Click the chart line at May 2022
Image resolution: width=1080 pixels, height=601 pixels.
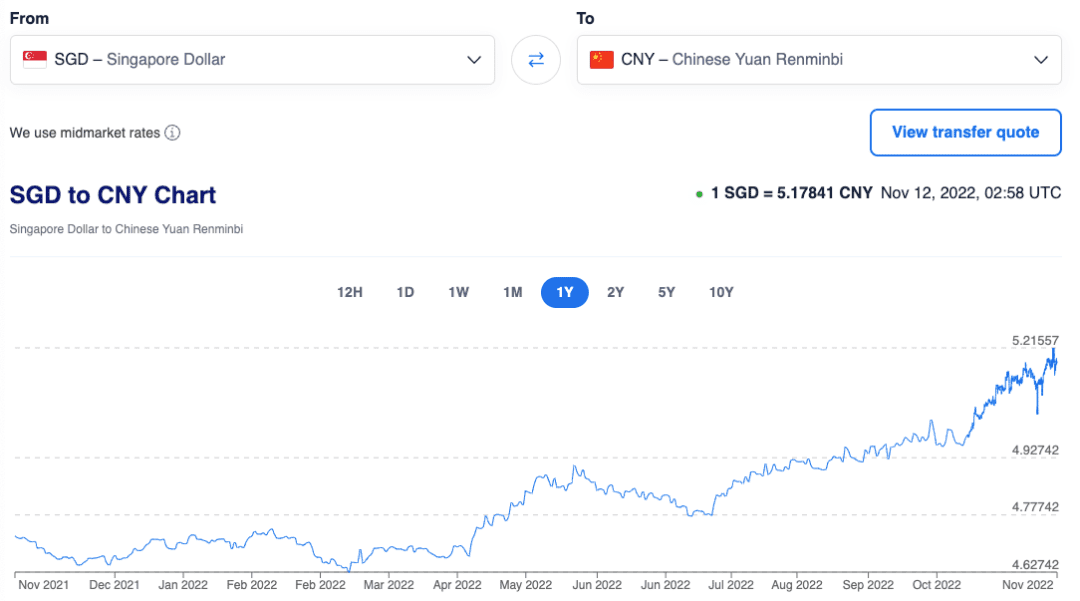coord(524,493)
